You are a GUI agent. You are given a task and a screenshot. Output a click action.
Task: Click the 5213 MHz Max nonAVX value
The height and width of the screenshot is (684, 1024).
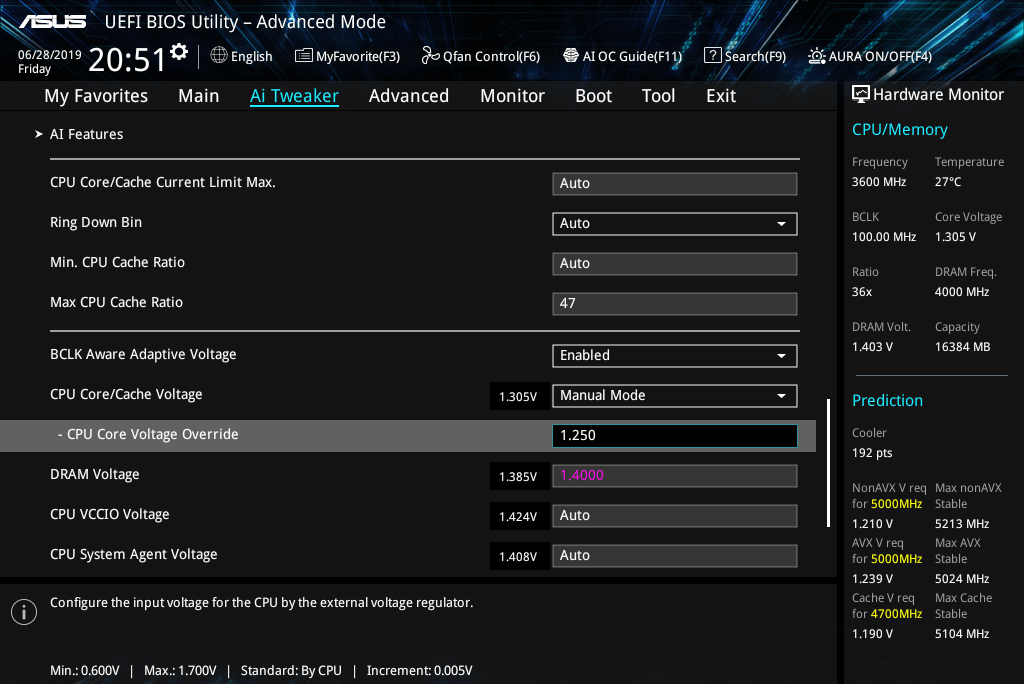962,524
